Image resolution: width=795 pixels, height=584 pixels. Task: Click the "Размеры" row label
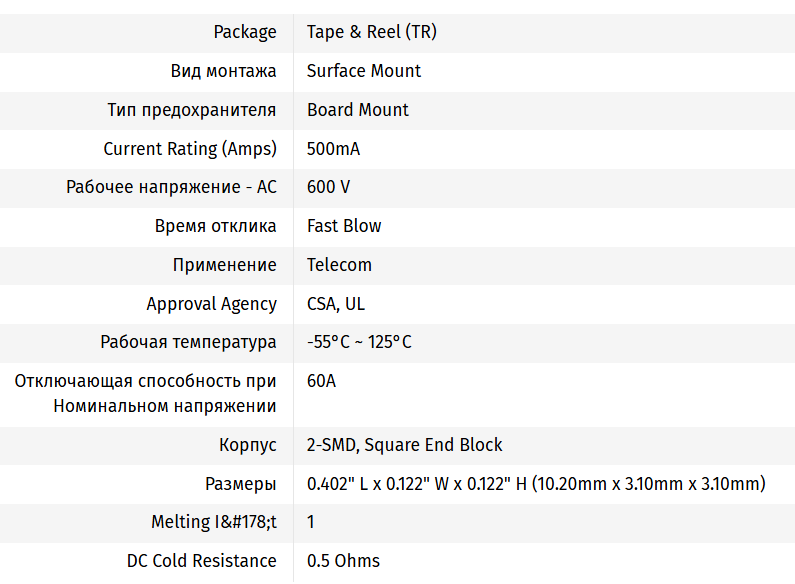point(240,484)
